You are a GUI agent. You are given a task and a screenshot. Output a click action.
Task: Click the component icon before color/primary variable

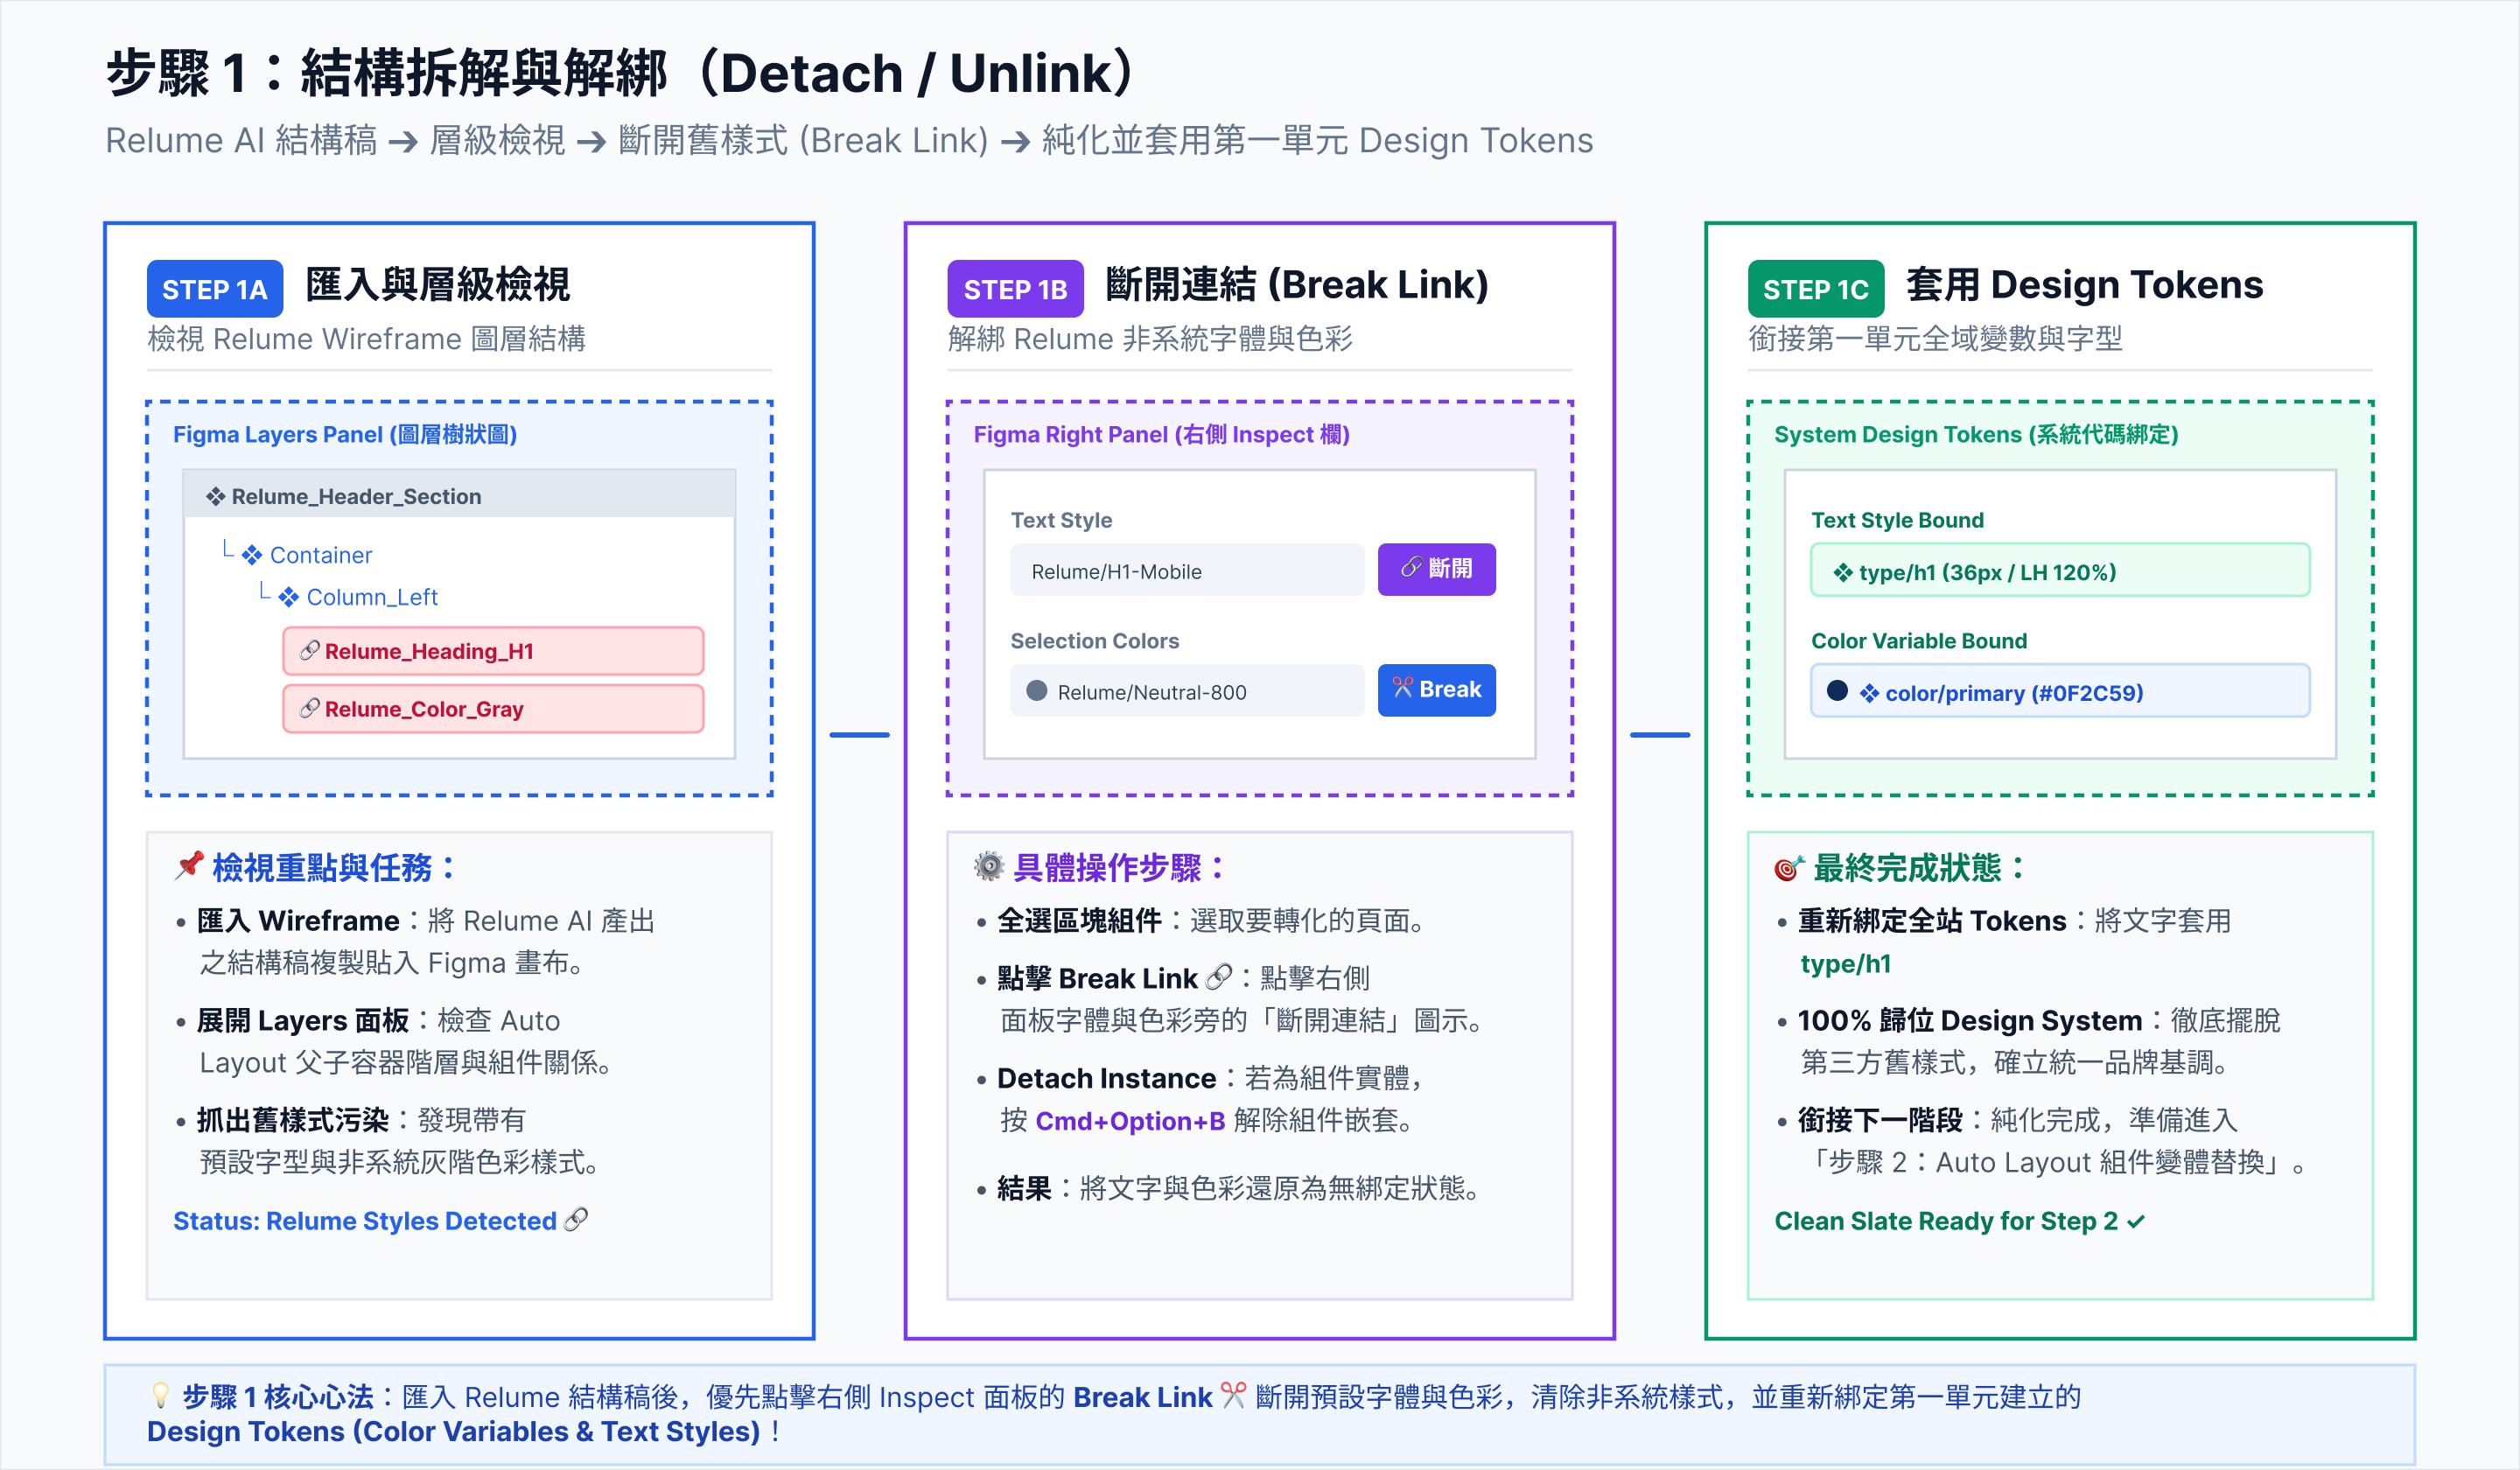(1869, 693)
